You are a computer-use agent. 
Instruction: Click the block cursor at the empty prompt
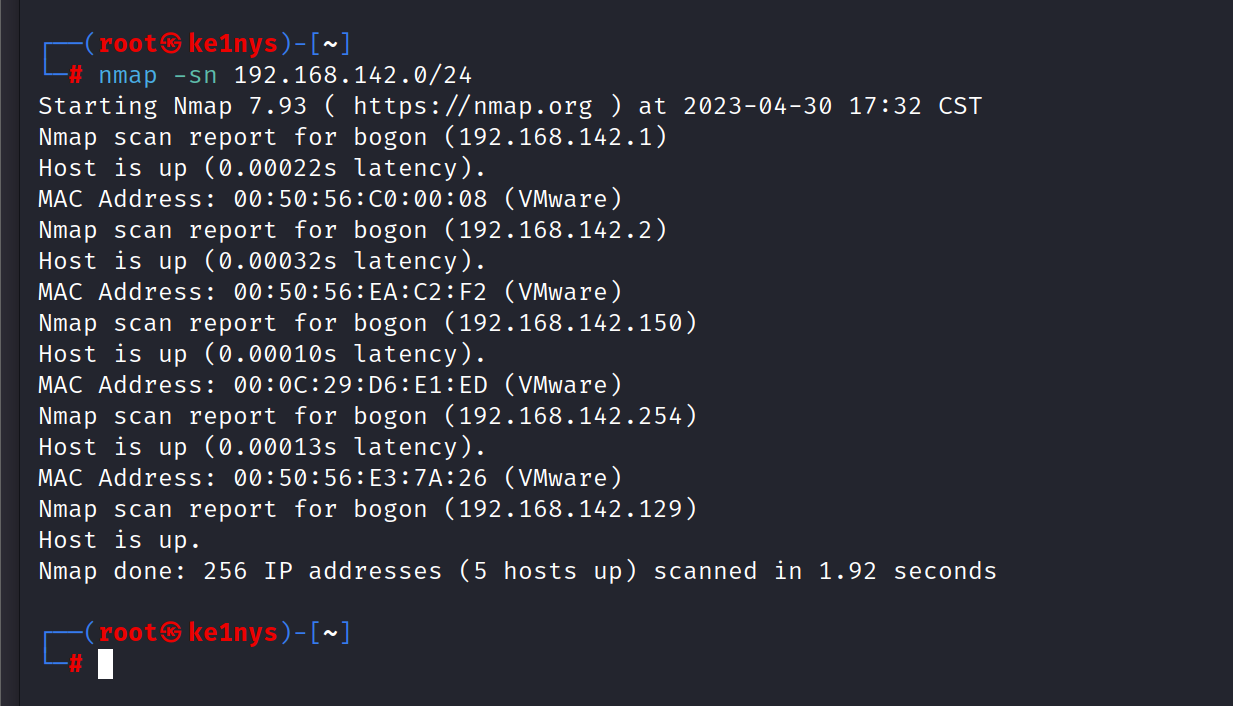pos(105,664)
